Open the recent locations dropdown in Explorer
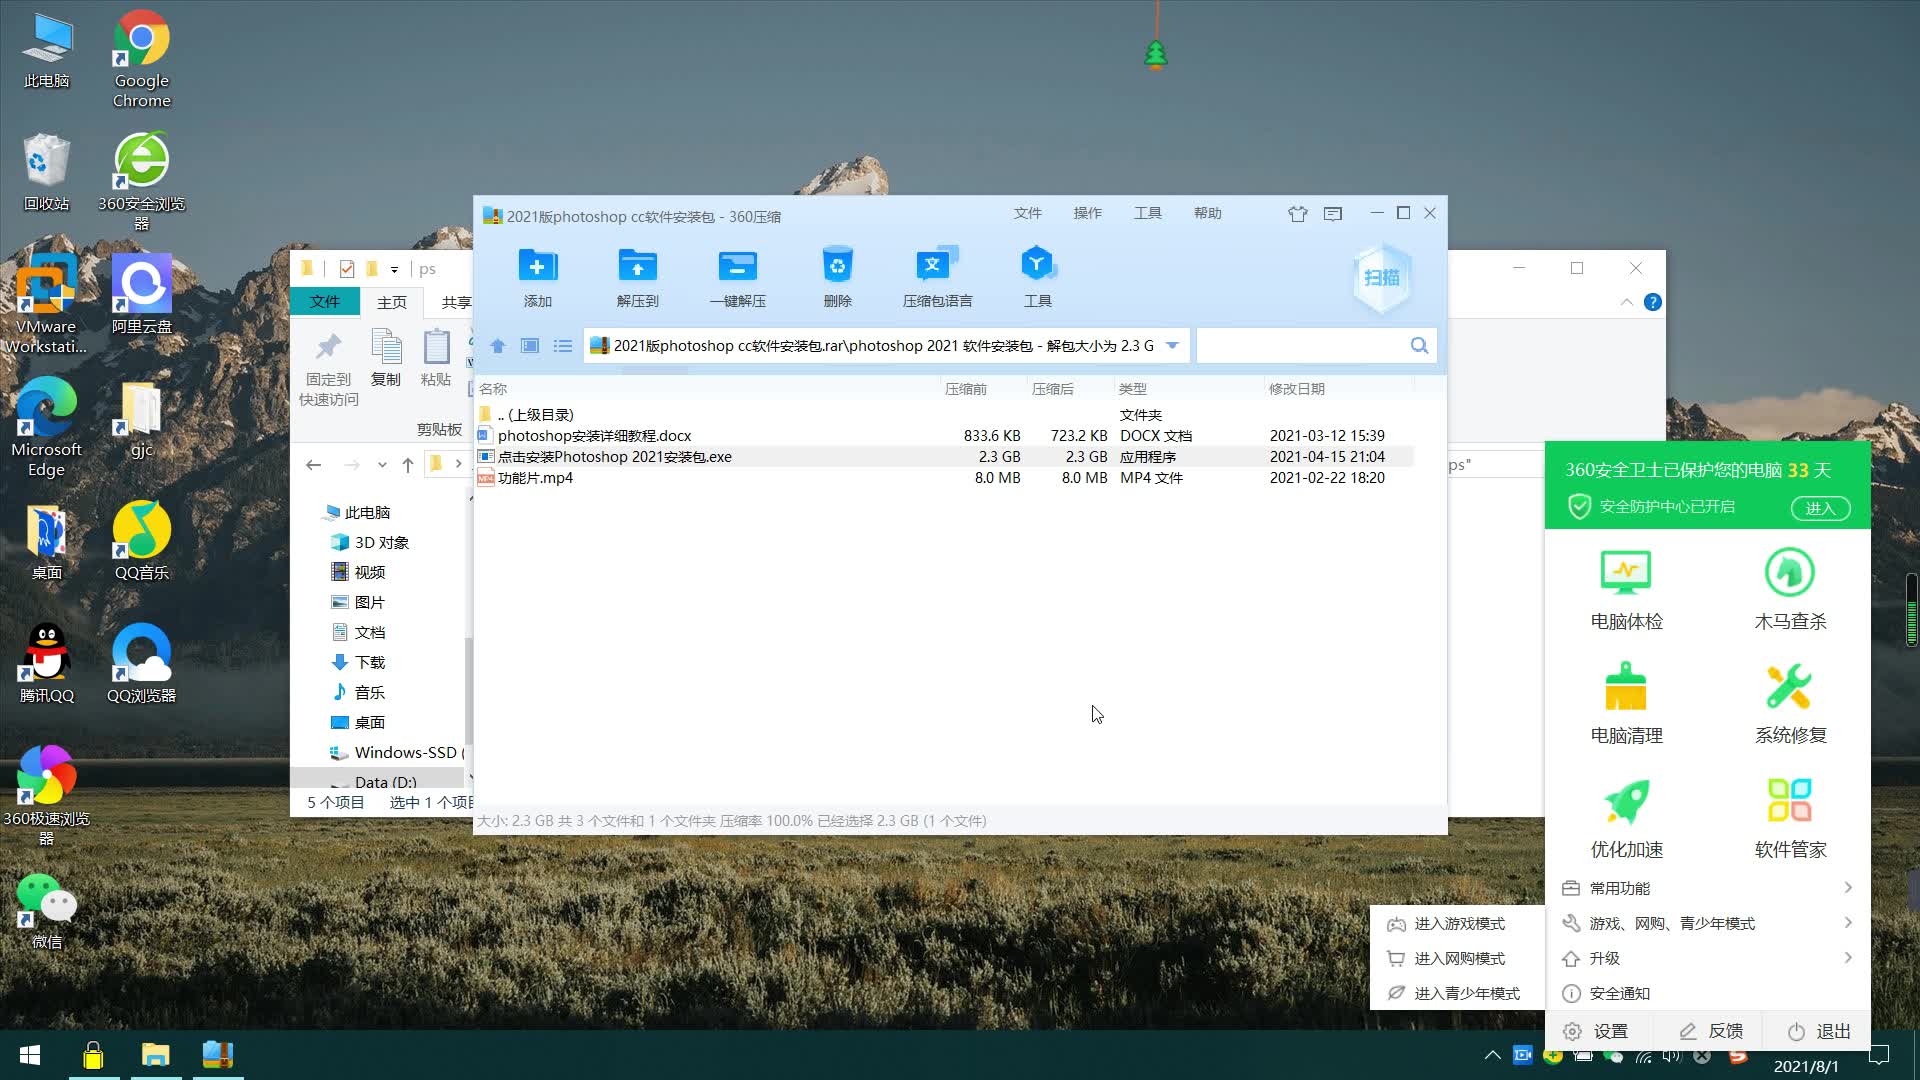The width and height of the screenshot is (1920, 1080). [381, 465]
